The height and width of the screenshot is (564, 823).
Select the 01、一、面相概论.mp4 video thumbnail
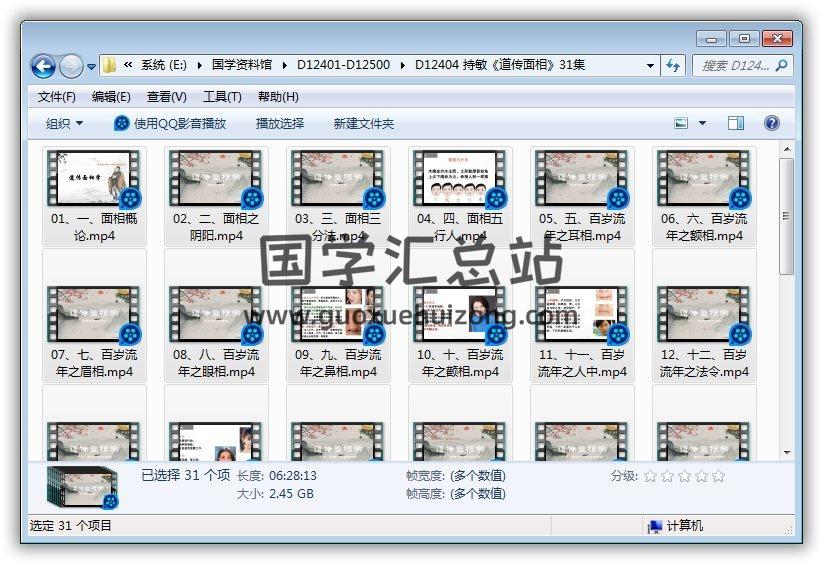point(94,179)
